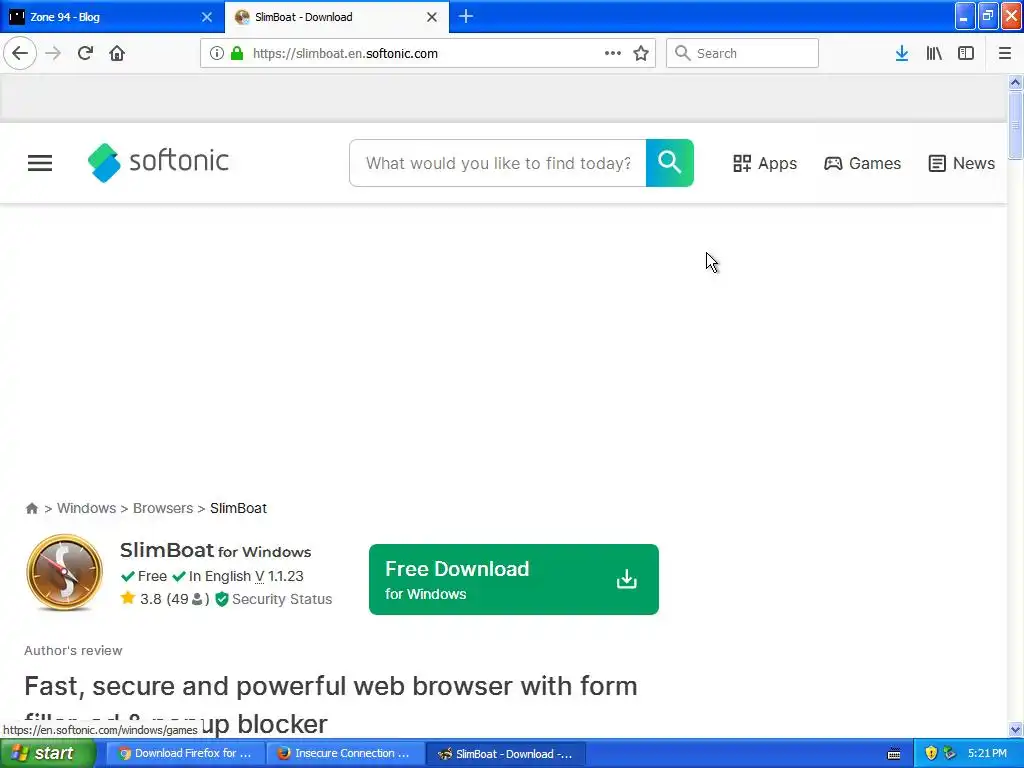Open the Windows start button

pos(48,754)
